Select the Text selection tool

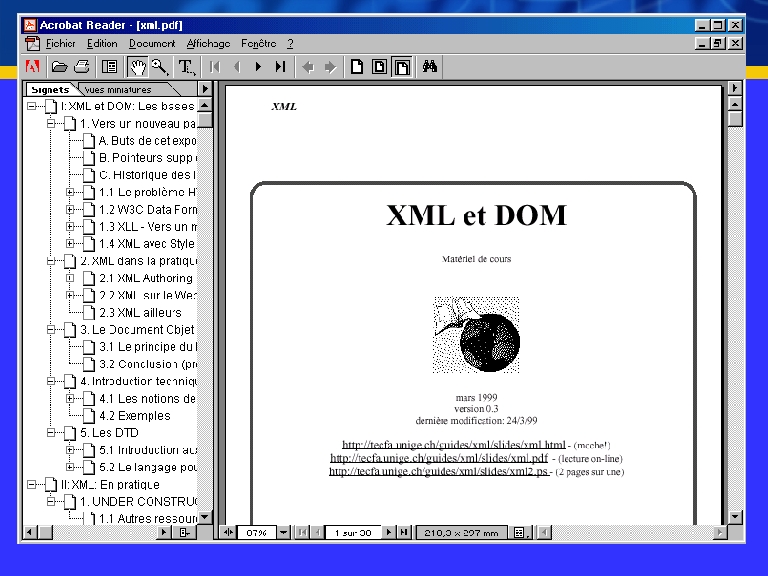[186, 67]
